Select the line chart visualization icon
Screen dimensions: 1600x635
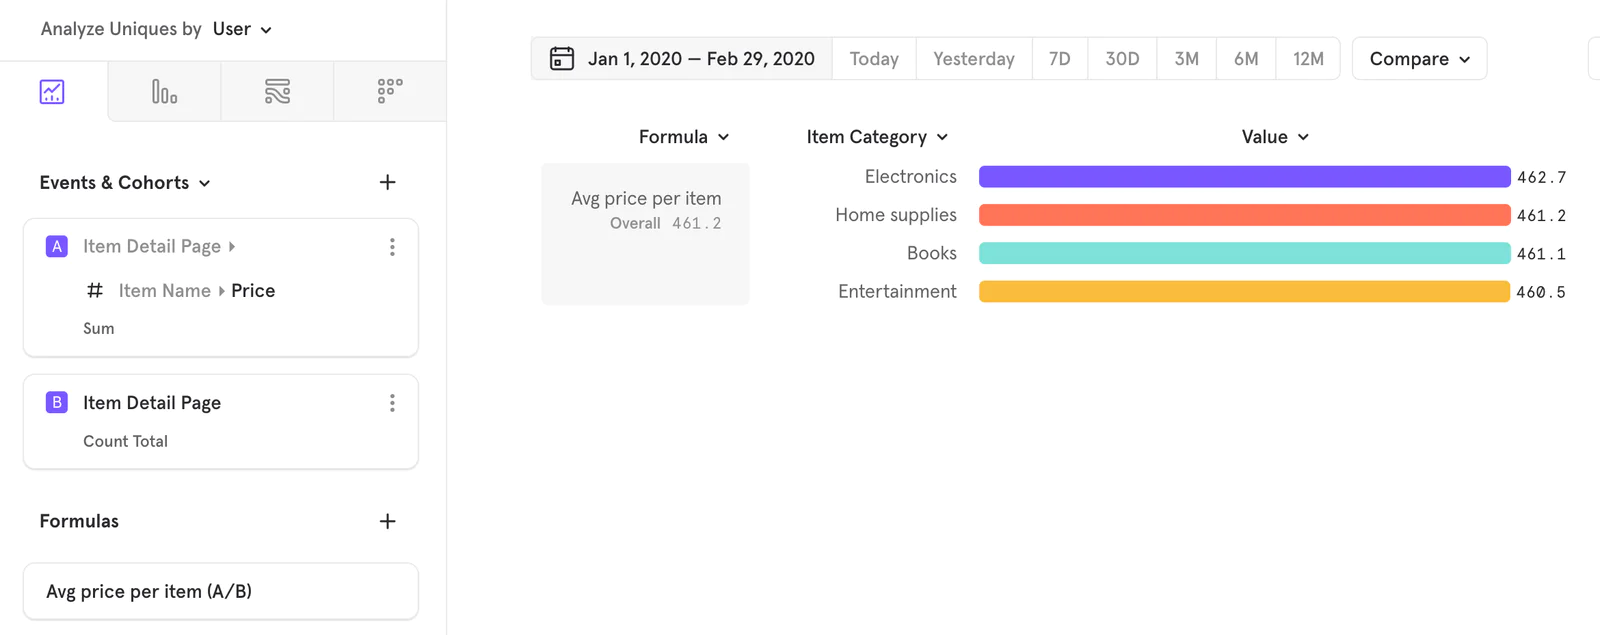(51, 91)
